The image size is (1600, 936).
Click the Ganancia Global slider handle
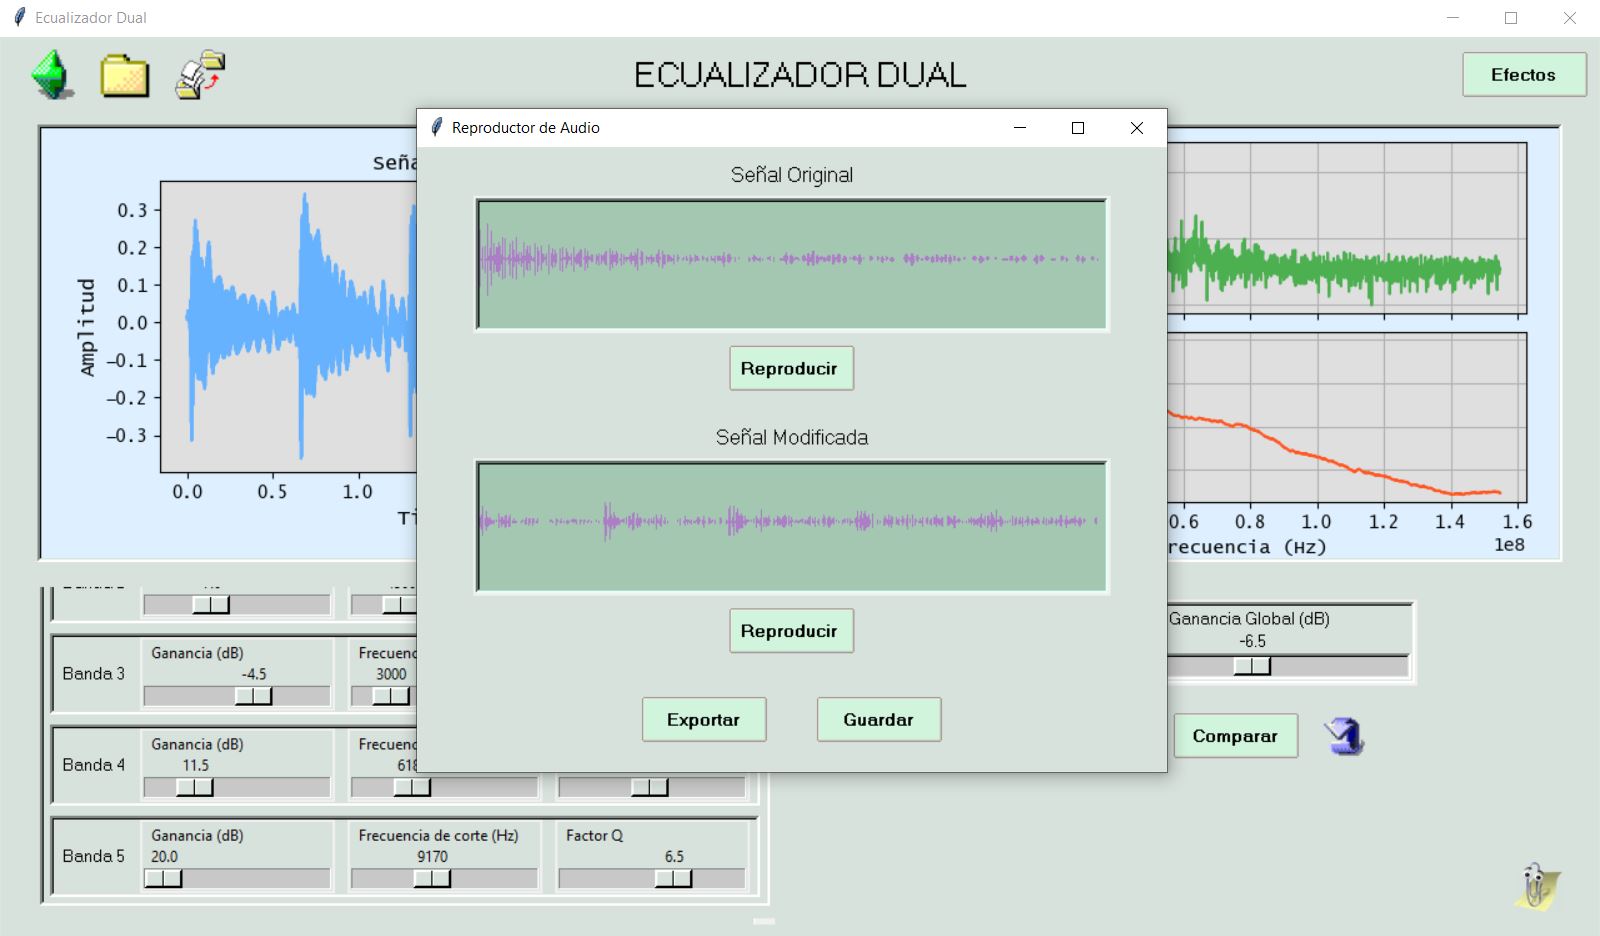(1252, 666)
